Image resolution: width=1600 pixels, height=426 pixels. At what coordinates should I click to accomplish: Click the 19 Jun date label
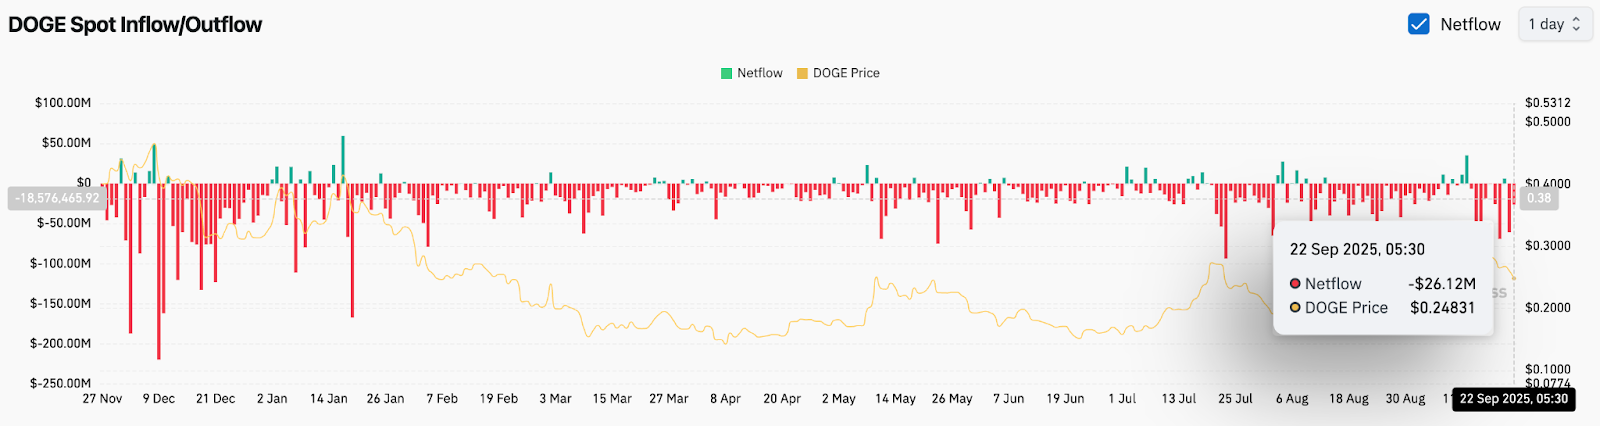click(1065, 399)
